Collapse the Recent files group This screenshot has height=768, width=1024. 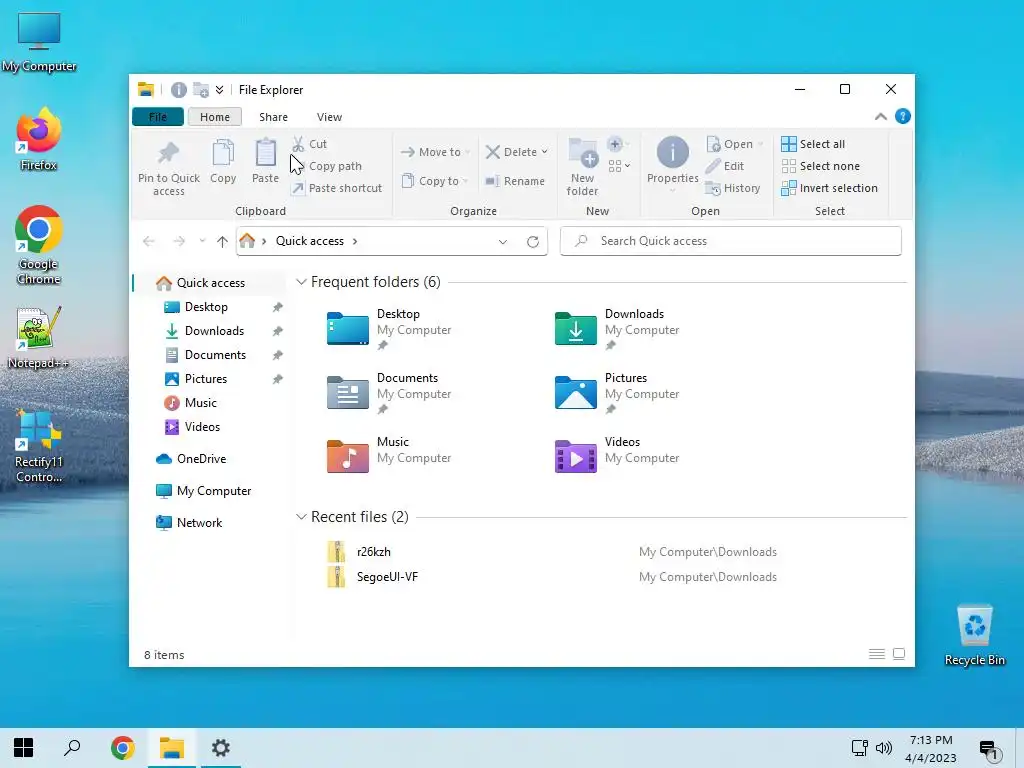[x=301, y=517]
